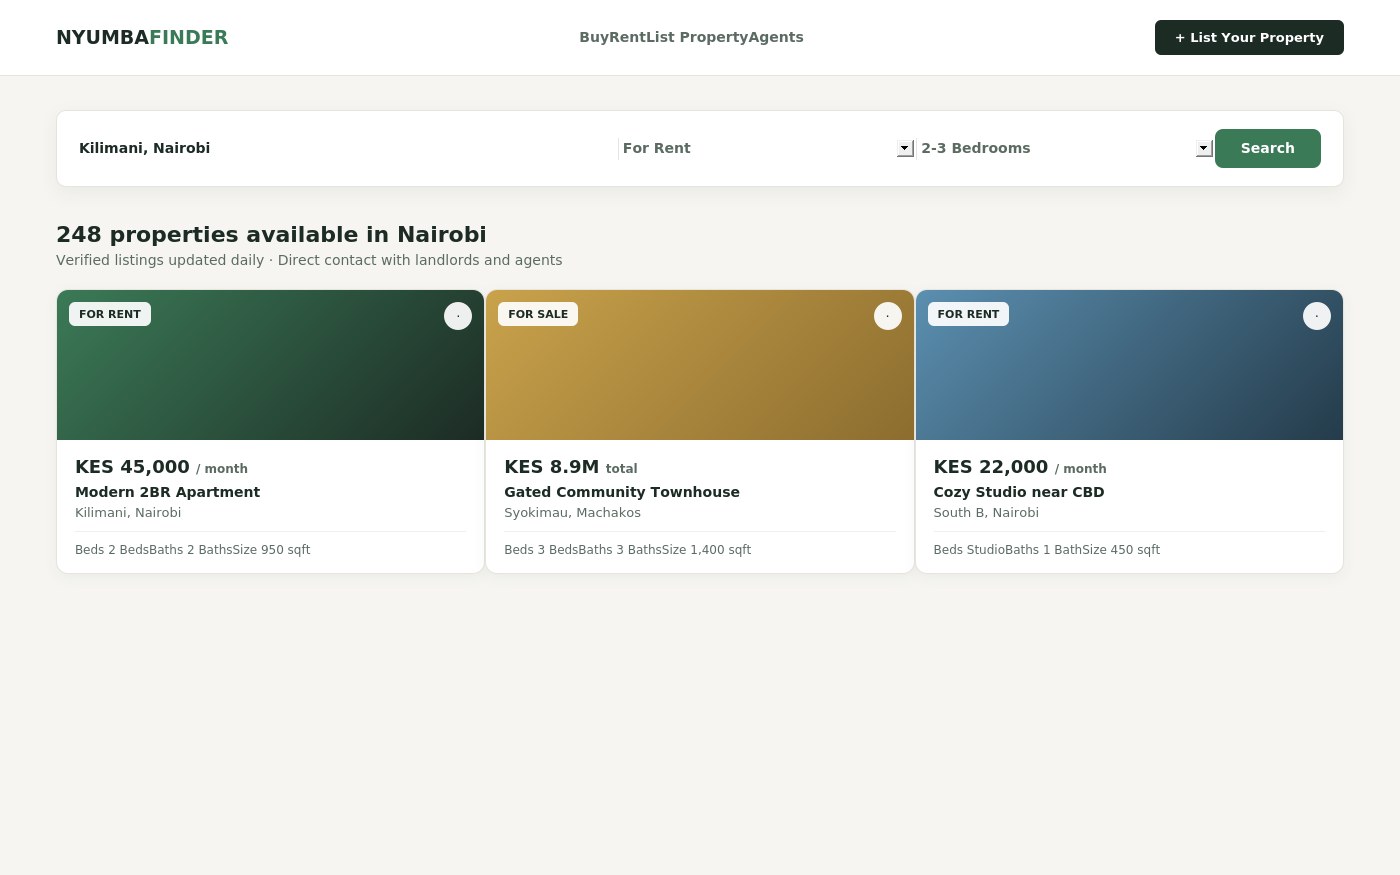Click the + List Your Property button
This screenshot has width=1400, height=875.
(x=1249, y=37)
